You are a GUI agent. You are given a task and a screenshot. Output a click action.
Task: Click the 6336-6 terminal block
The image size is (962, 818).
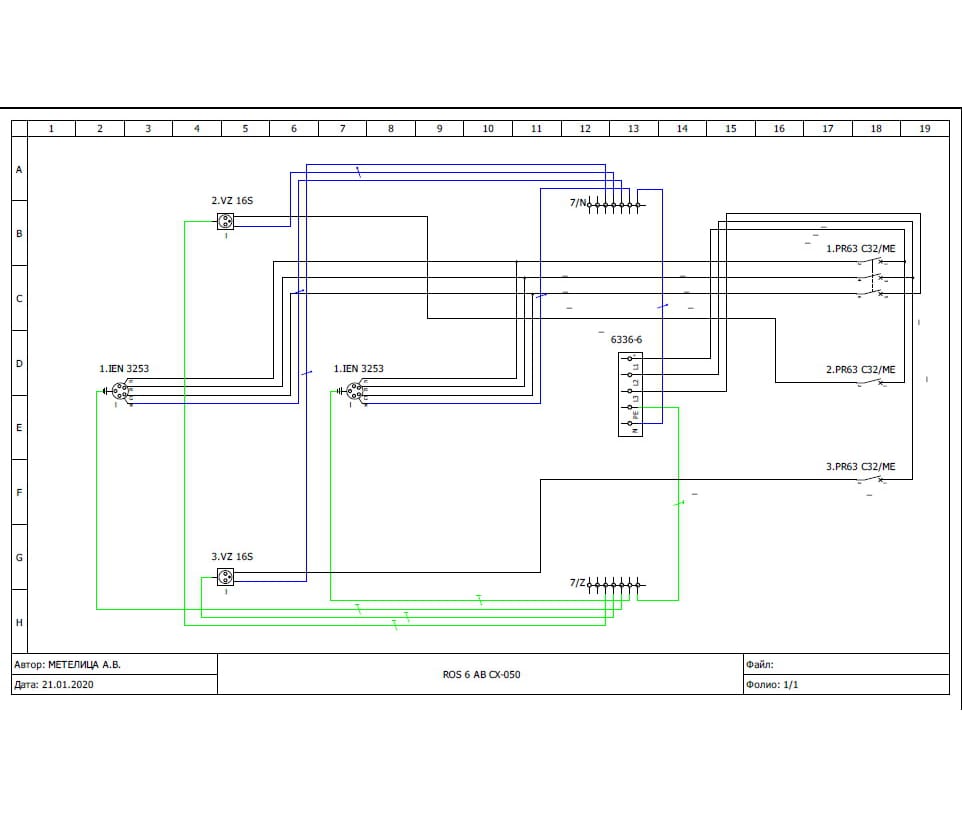tap(630, 394)
